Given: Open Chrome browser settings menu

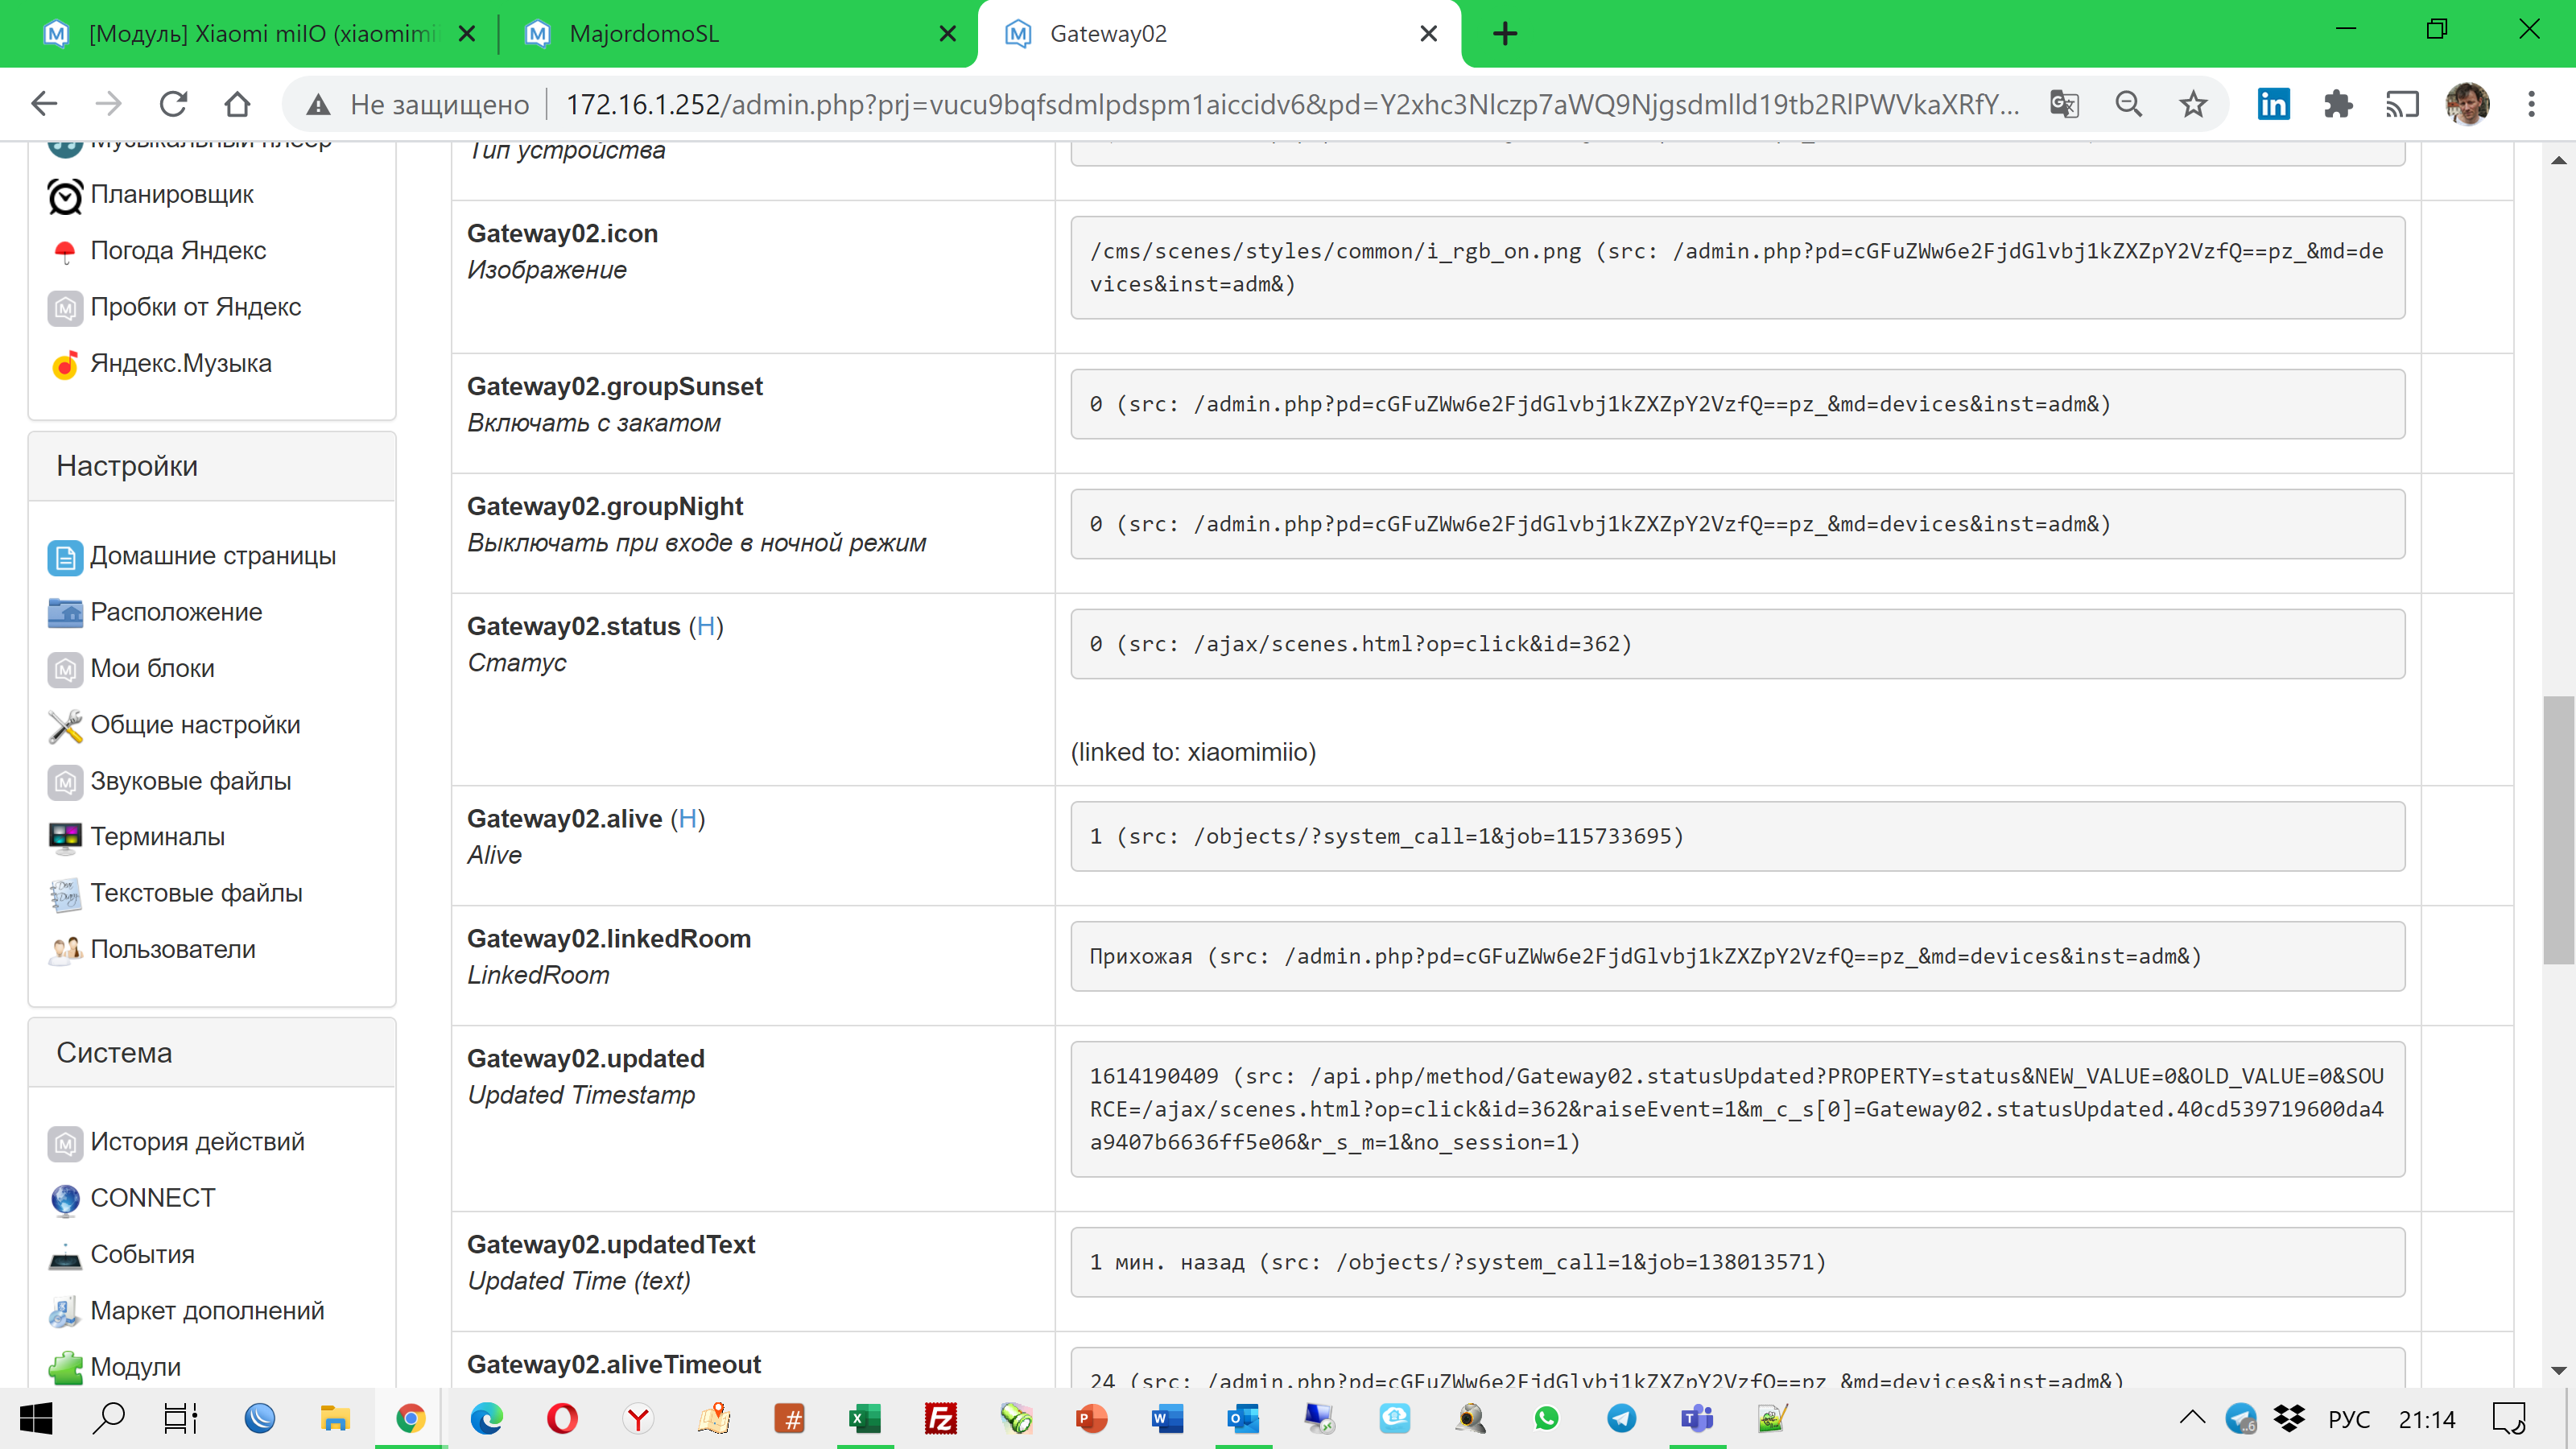Looking at the screenshot, I should [x=2531, y=103].
